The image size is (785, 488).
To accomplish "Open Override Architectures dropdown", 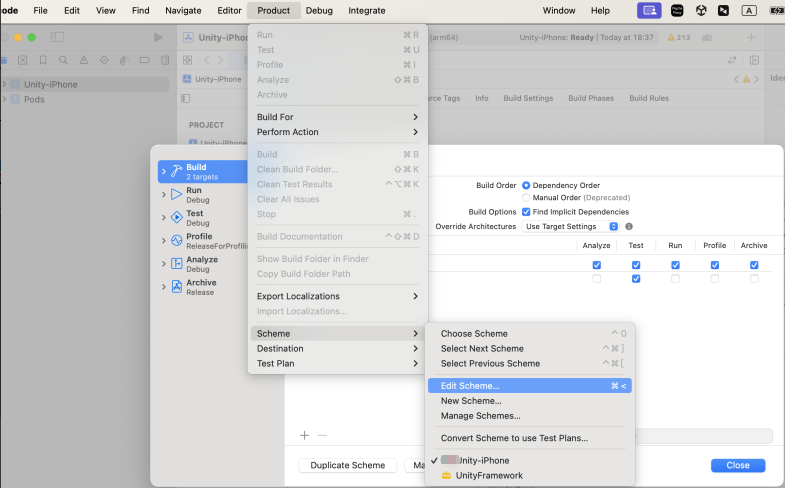I will click(570, 226).
